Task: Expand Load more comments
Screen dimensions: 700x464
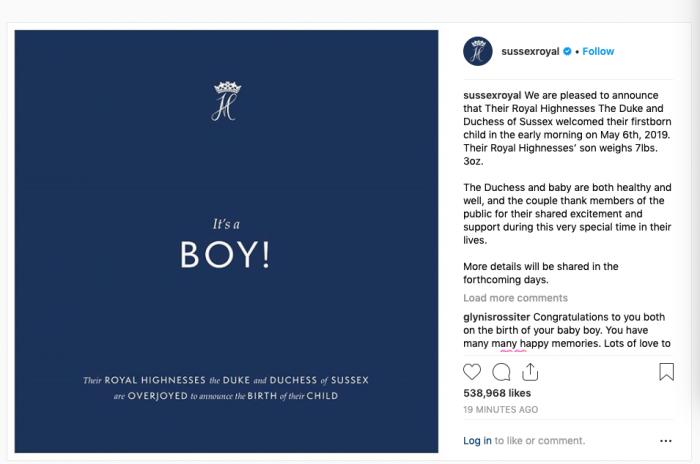Action: click(515, 298)
